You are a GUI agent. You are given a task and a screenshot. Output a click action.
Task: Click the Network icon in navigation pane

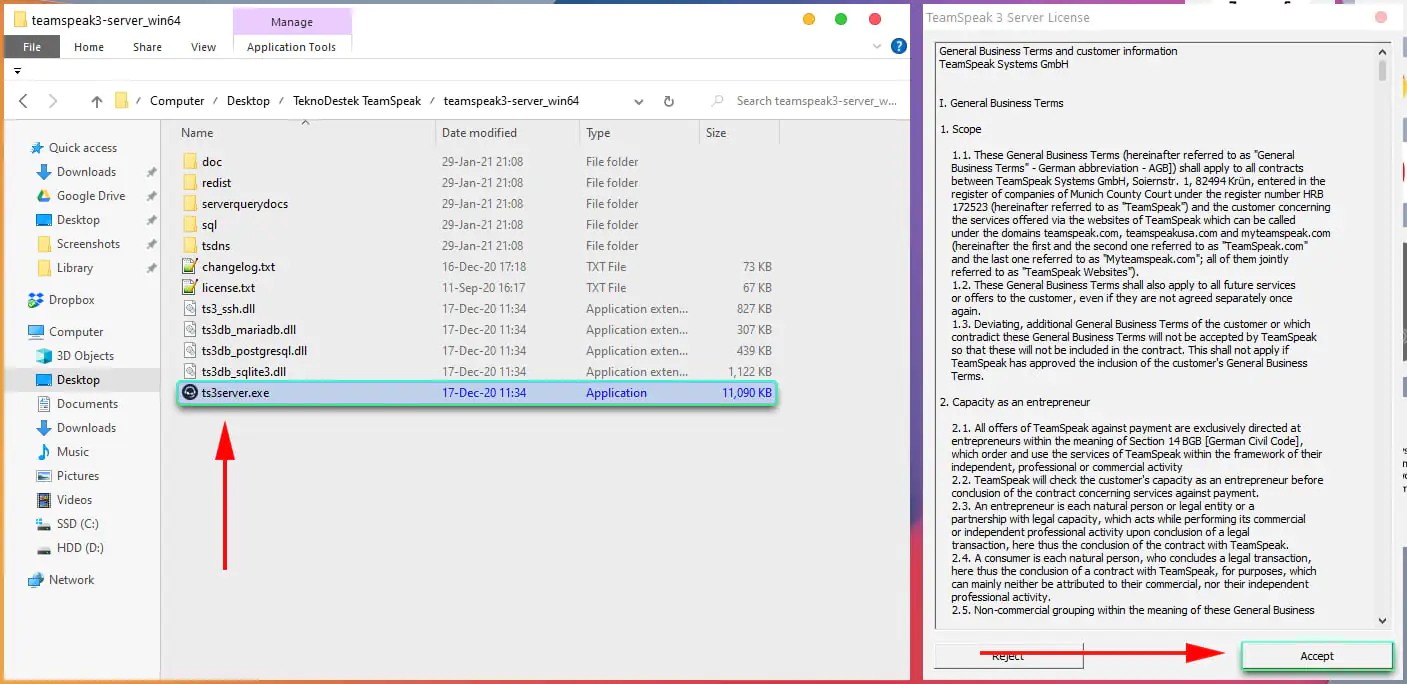[37, 580]
